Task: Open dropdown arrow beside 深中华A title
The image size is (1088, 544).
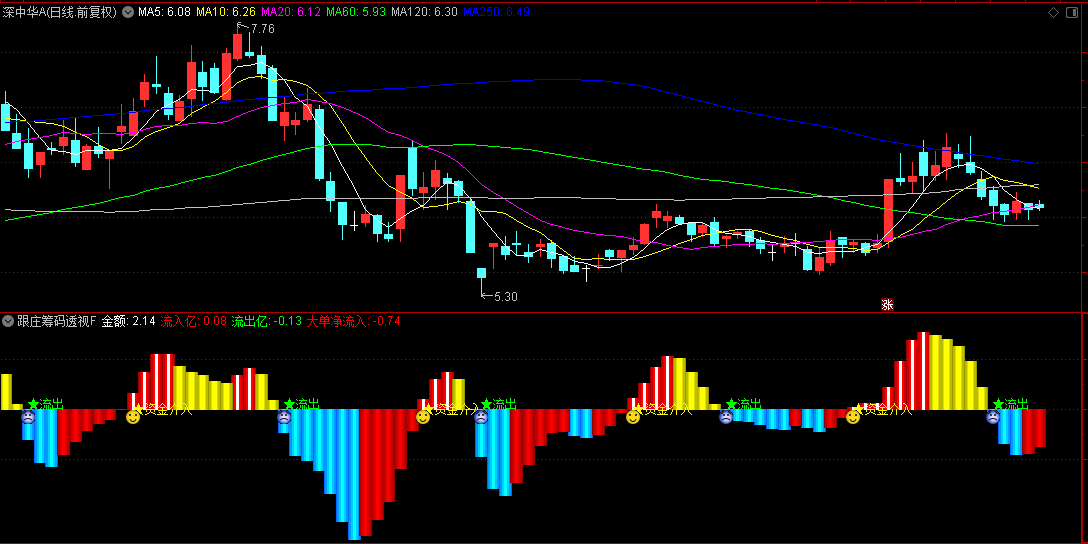Action: coord(128,12)
